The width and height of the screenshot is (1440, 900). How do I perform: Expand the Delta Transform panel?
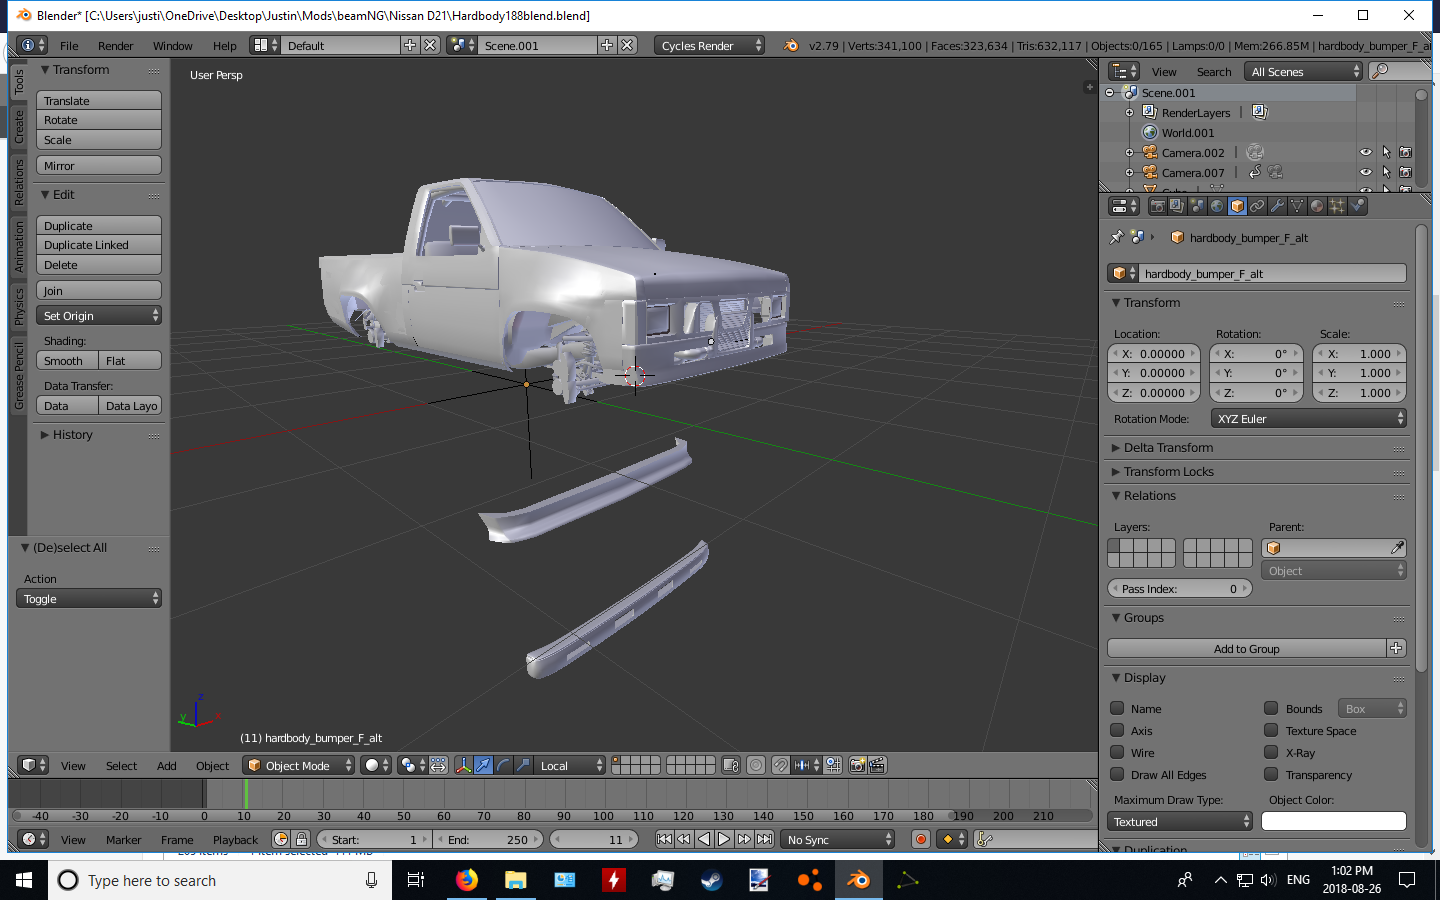1168,447
